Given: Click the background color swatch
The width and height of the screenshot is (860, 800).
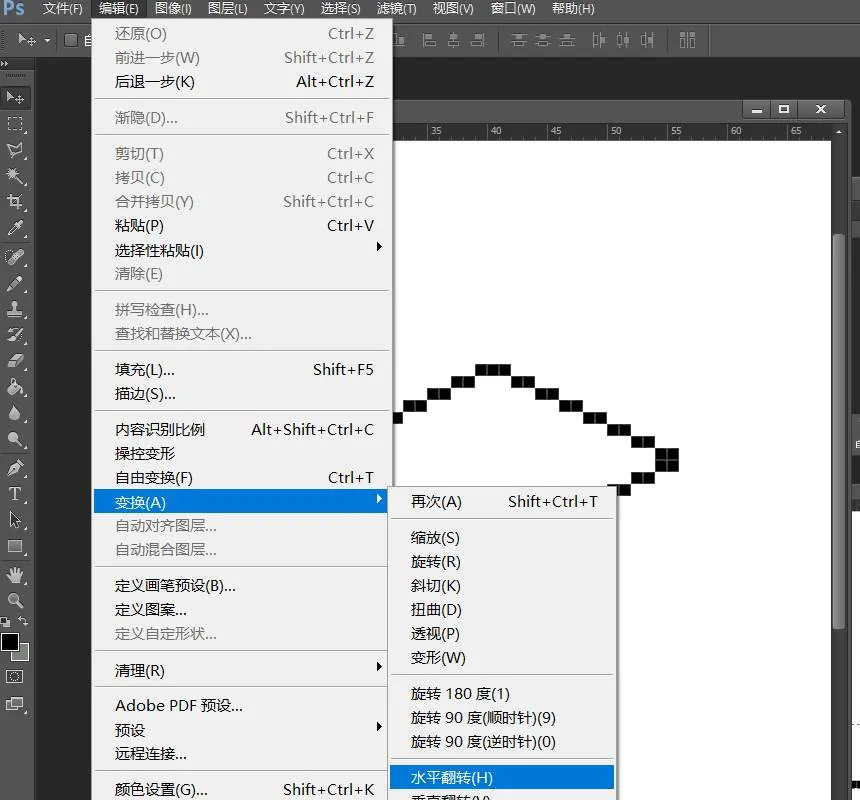Looking at the screenshot, I should 22,653.
